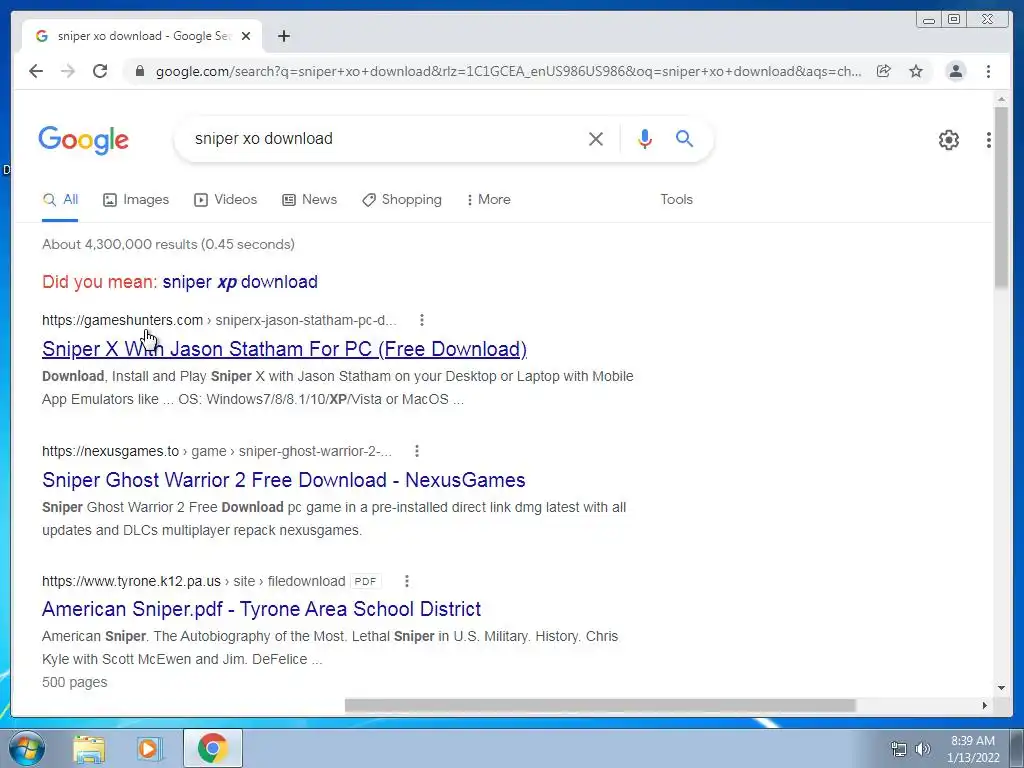Screen dimensions: 1024x768
Task: Focus the Chrome address bar URL
Action: [508, 71]
